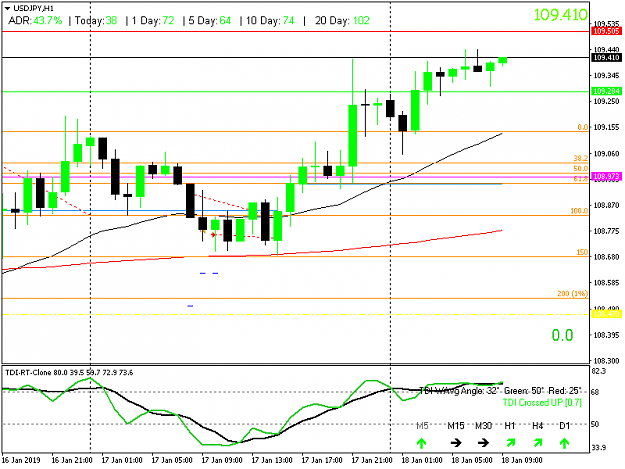This screenshot has height=469, width=625.
Task: Click the black 109.410 current price tag
Action: point(606,58)
